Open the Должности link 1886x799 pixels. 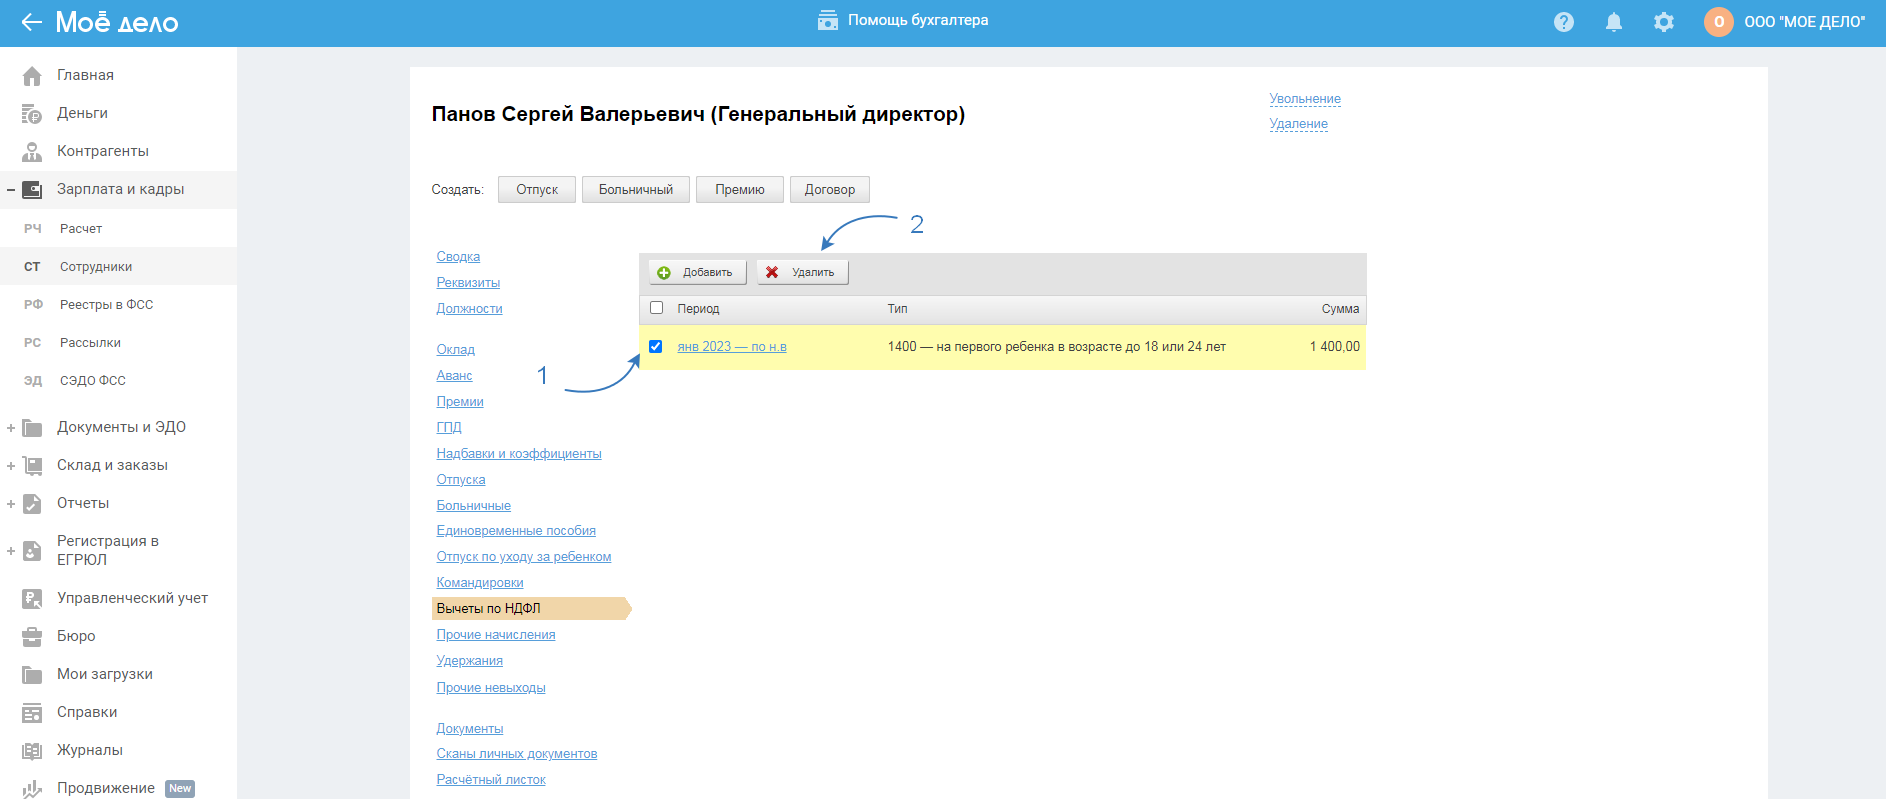point(469,309)
